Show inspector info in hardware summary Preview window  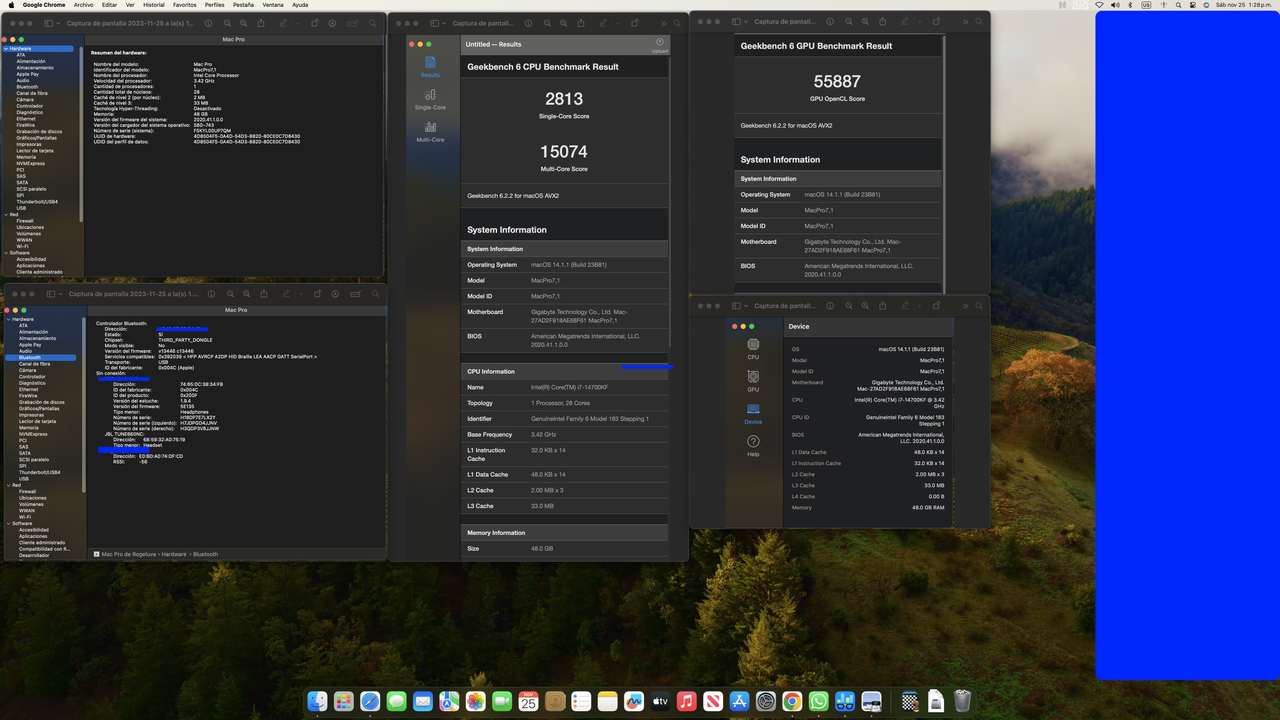tap(208, 22)
